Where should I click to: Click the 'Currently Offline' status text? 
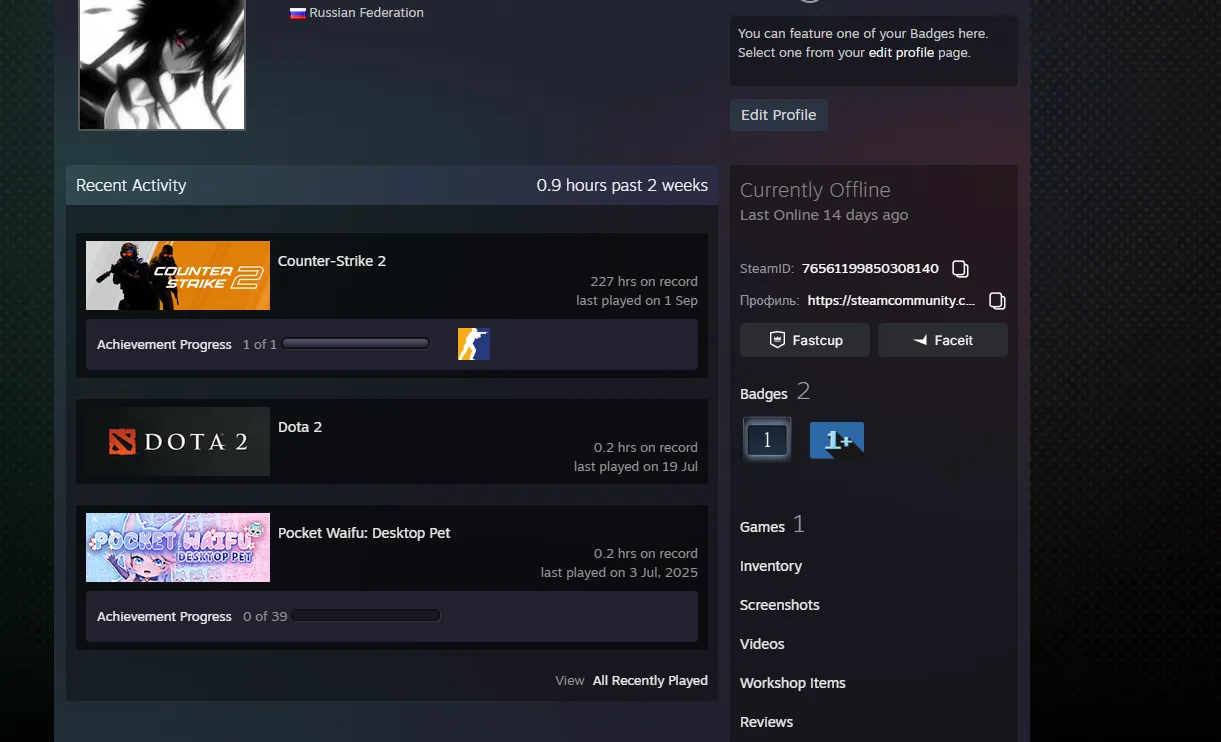coord(815,190)
